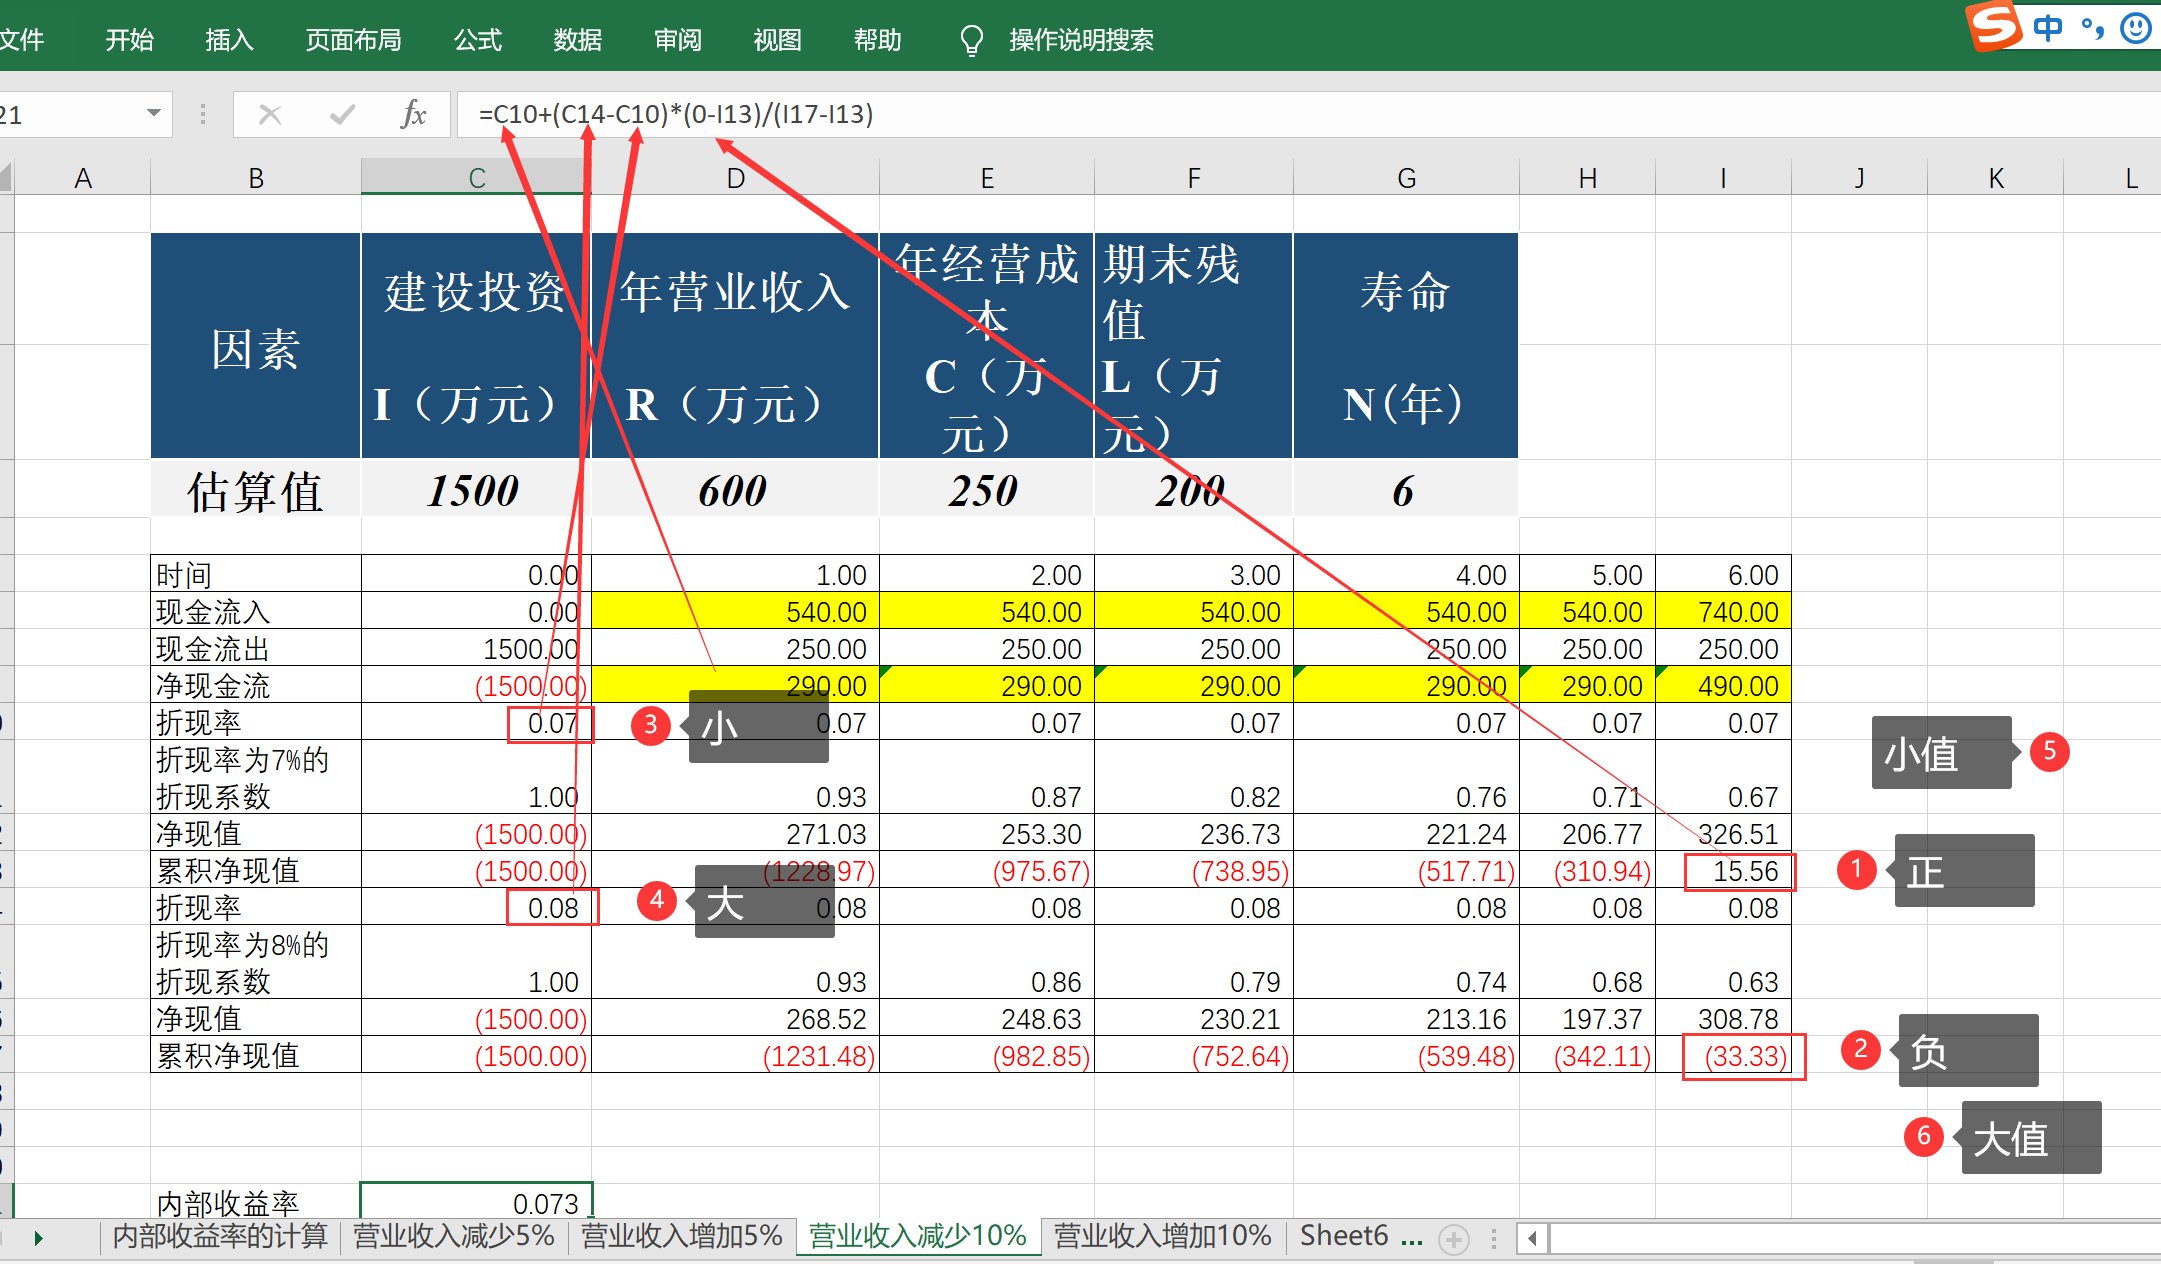Switch to sheet 内部收益率的计算
Viewport: 2161px width, 1264px height.
220,1236
